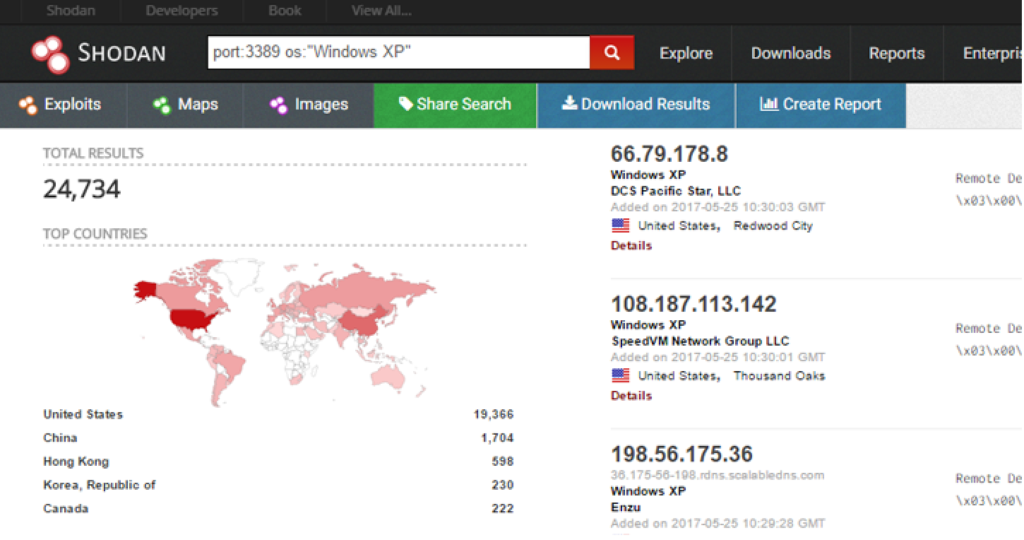The width and height of the screenshot is (1024, 540).
Task: Open IP address 108.187.113.142 result
Action: 693,304
